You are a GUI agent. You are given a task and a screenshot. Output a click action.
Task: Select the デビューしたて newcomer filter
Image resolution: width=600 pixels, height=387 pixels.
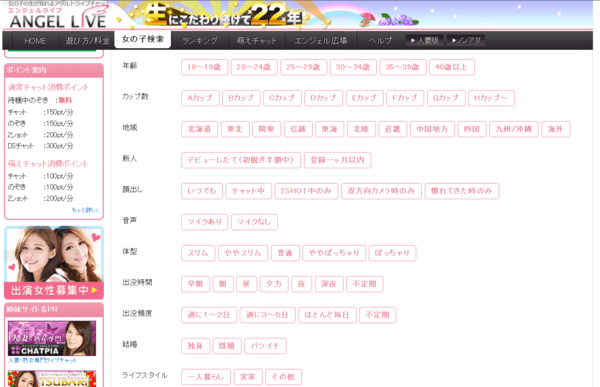click(x=241, y=160)
